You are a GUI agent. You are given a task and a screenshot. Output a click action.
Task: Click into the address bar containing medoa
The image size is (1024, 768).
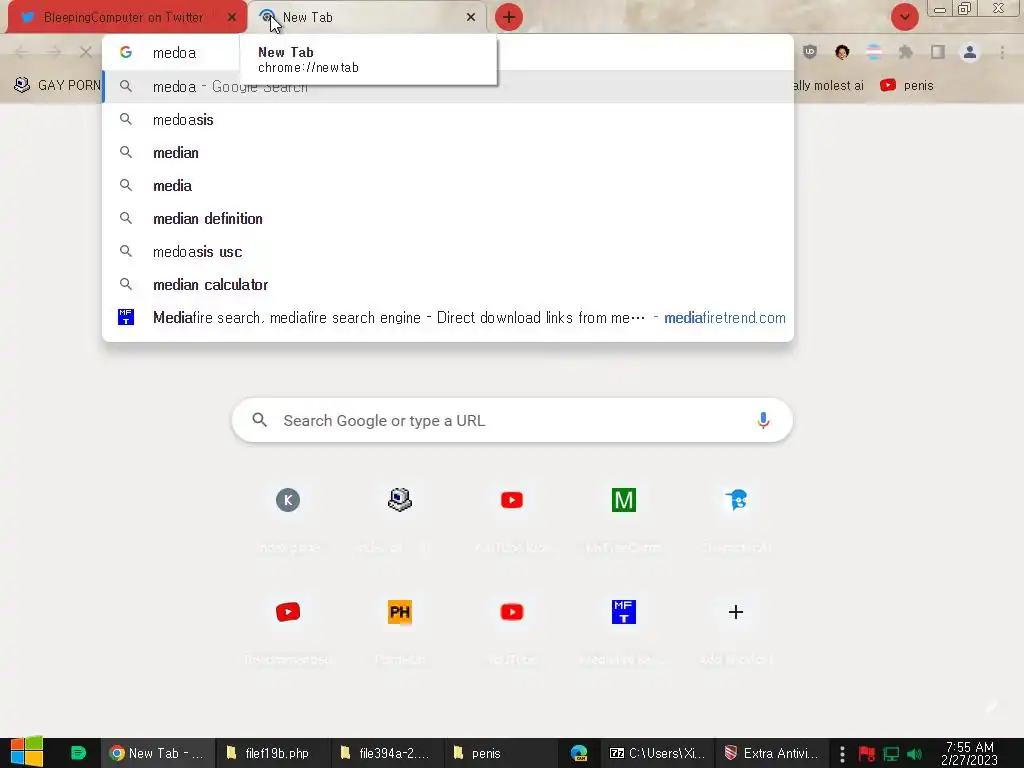[448, 52]
